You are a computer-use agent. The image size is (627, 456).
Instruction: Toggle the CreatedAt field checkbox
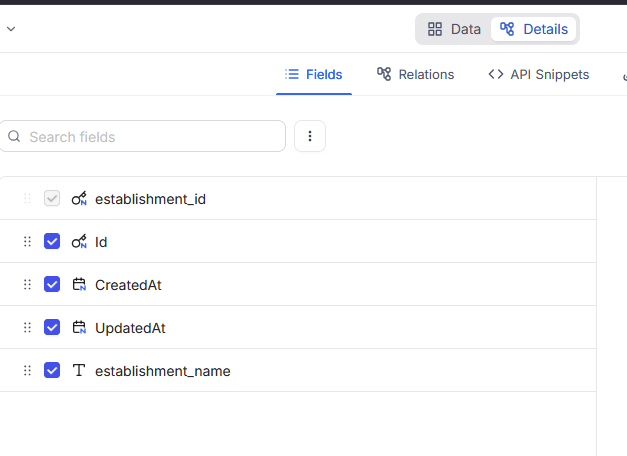click(52, 285)
